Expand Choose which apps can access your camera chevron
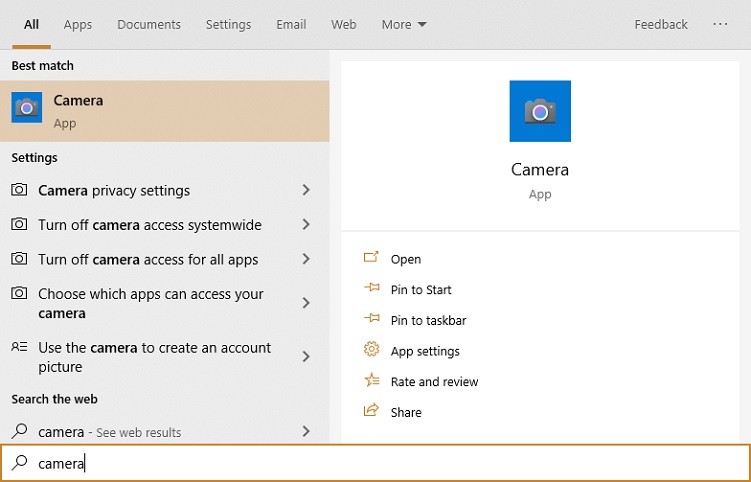The width and height of the screenshot is (751, 482). pos(306,303)
